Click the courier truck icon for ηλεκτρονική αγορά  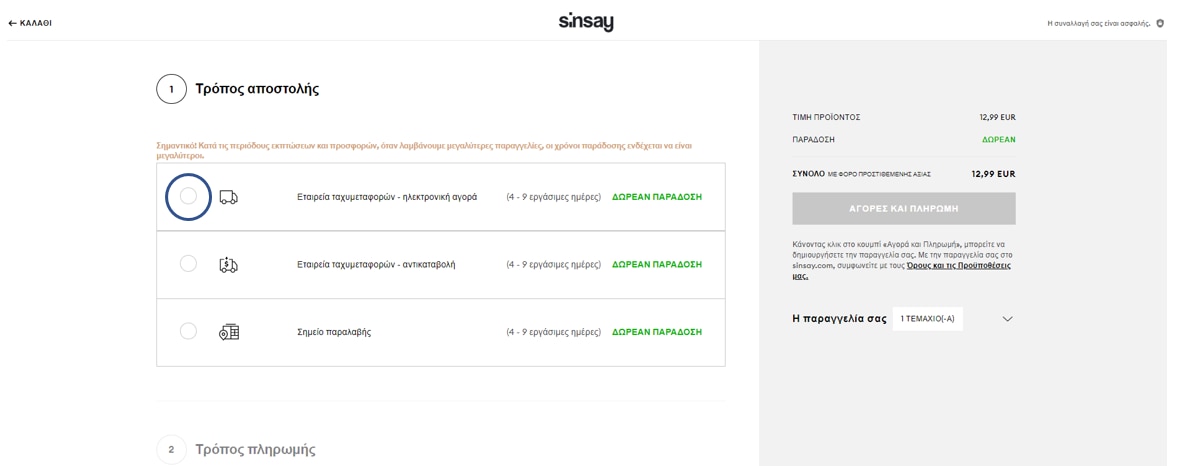(x=228, y=197)
